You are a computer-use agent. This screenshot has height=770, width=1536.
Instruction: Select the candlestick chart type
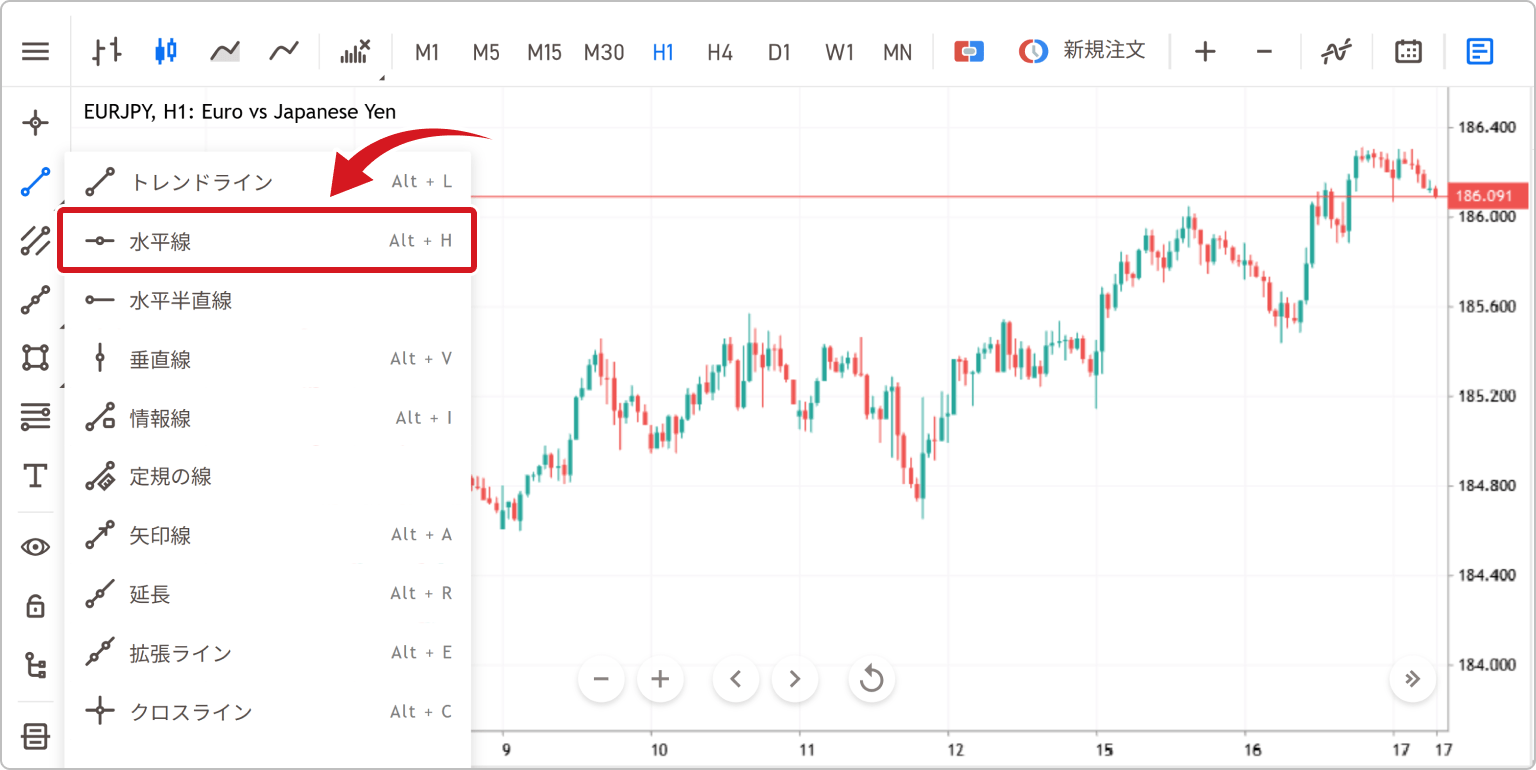[x=166, y=51]
